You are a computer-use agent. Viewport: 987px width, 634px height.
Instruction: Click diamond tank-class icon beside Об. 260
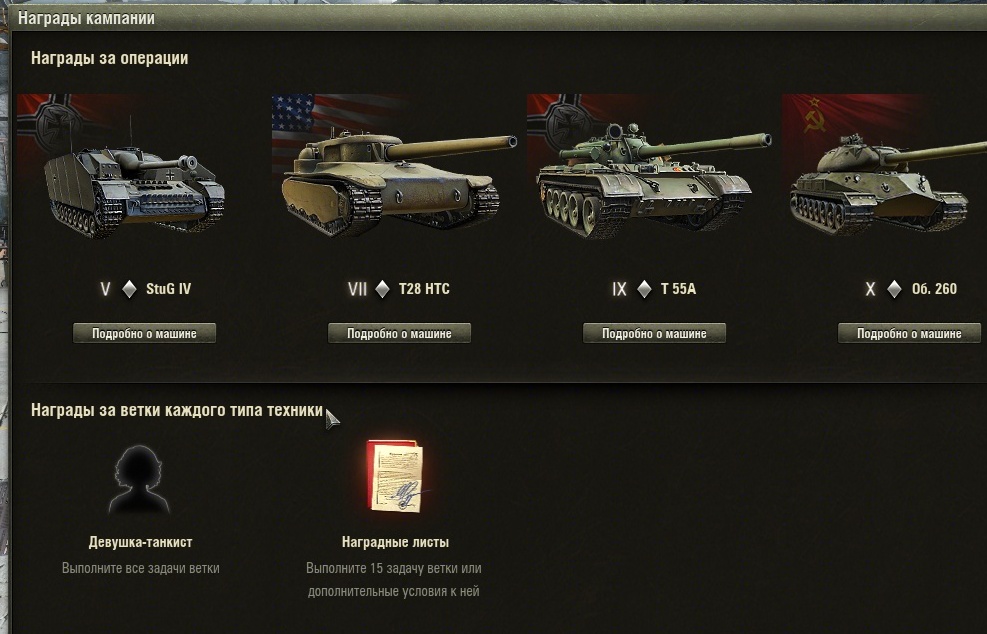tap(894, 289)
